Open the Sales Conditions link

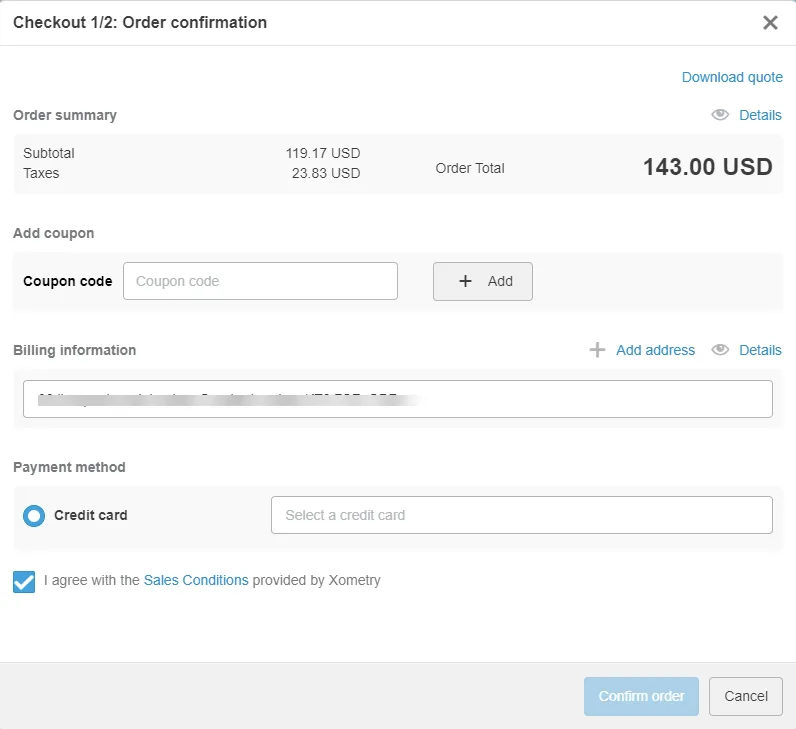[196, 580]
